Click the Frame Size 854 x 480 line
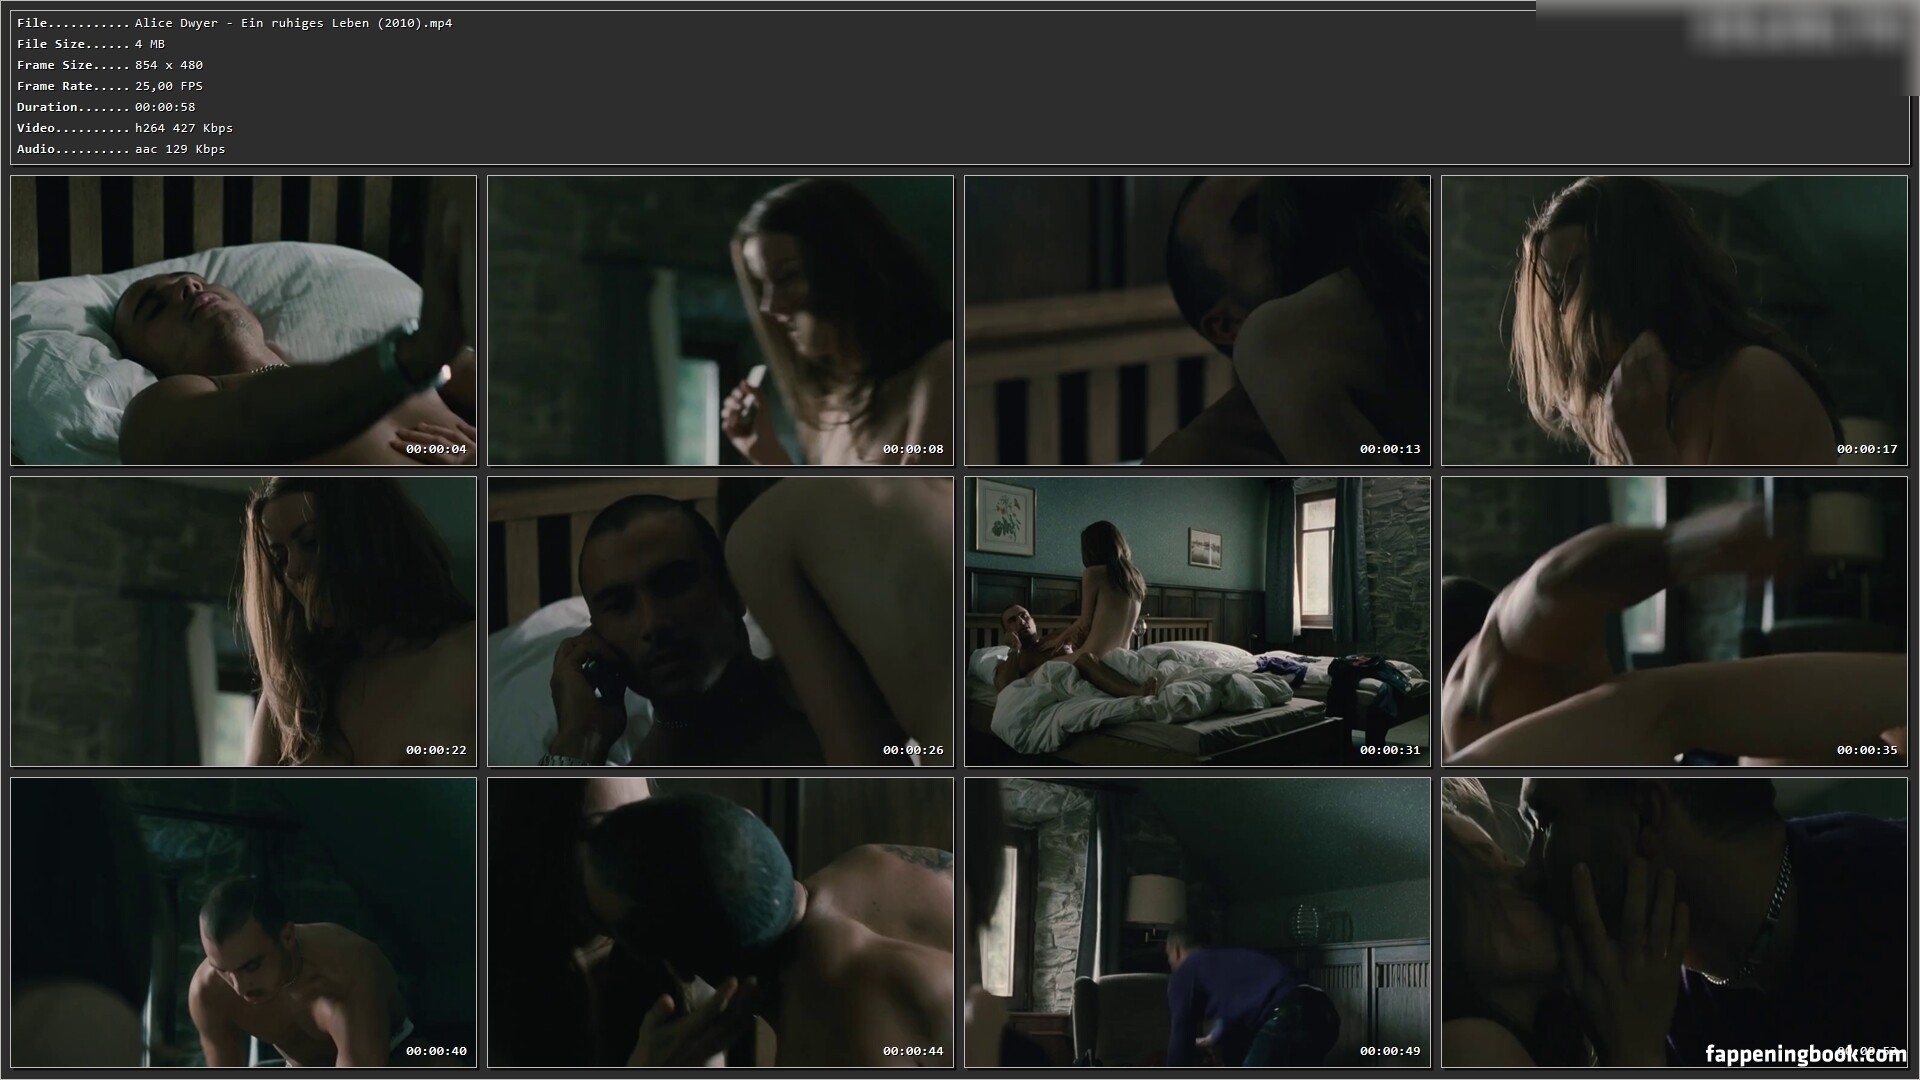The height and width of the screenshot is (1080, 1920). pyautogui.click(x=110, y=65)
